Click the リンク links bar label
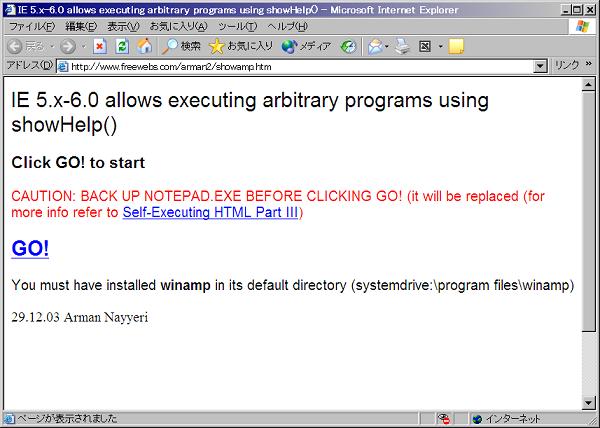This screenshot has width=600, height=428. click(567, 65)
